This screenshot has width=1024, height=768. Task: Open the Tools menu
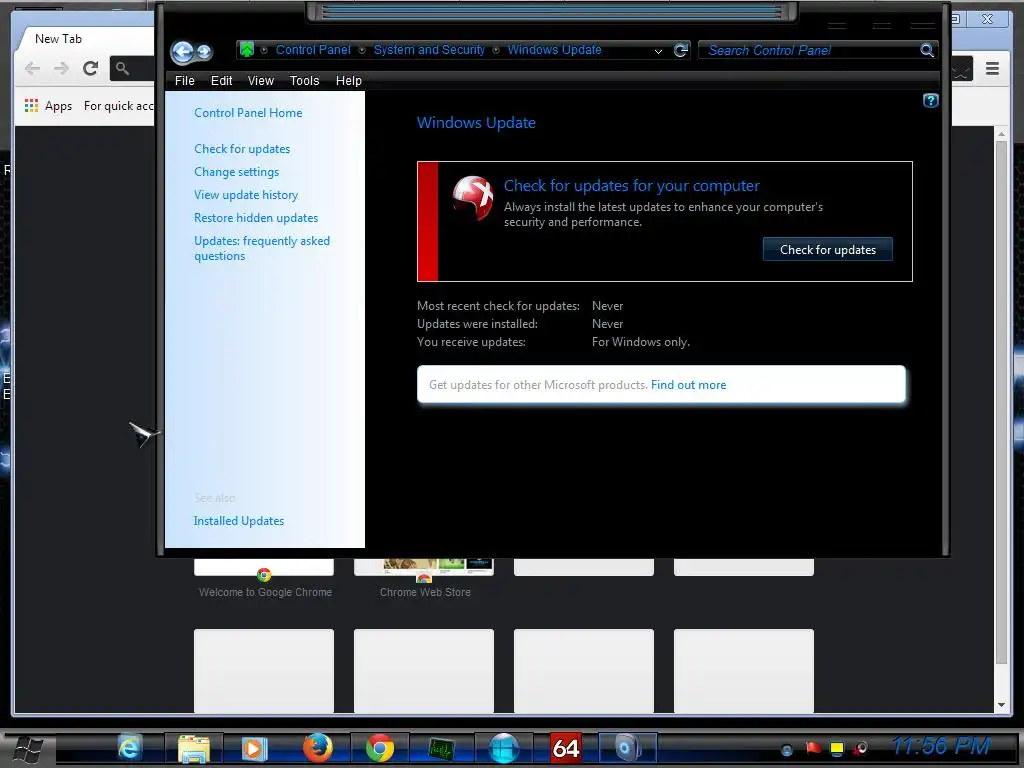[x=304, y=80]
